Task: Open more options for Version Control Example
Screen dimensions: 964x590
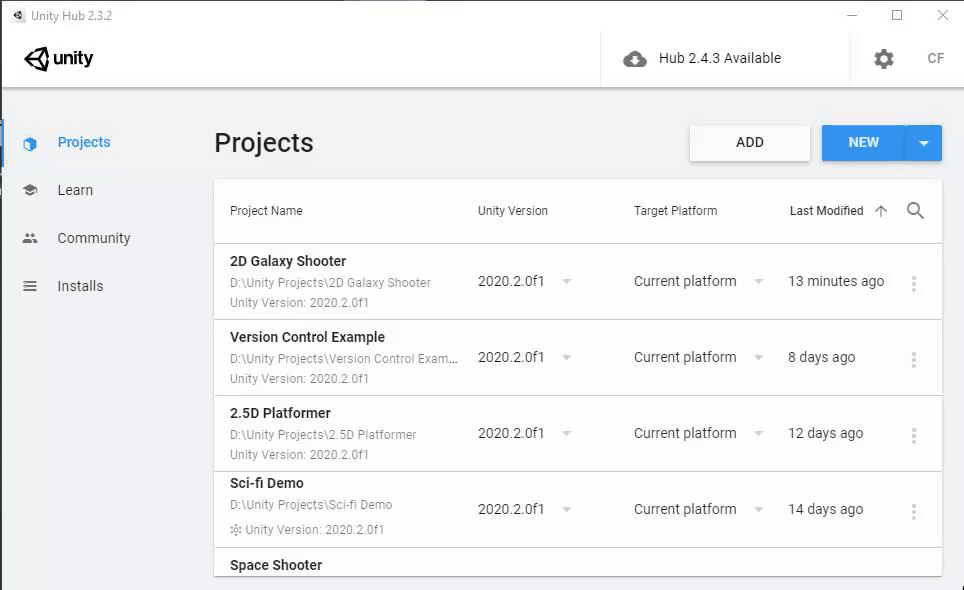Action: click(914, 360)
